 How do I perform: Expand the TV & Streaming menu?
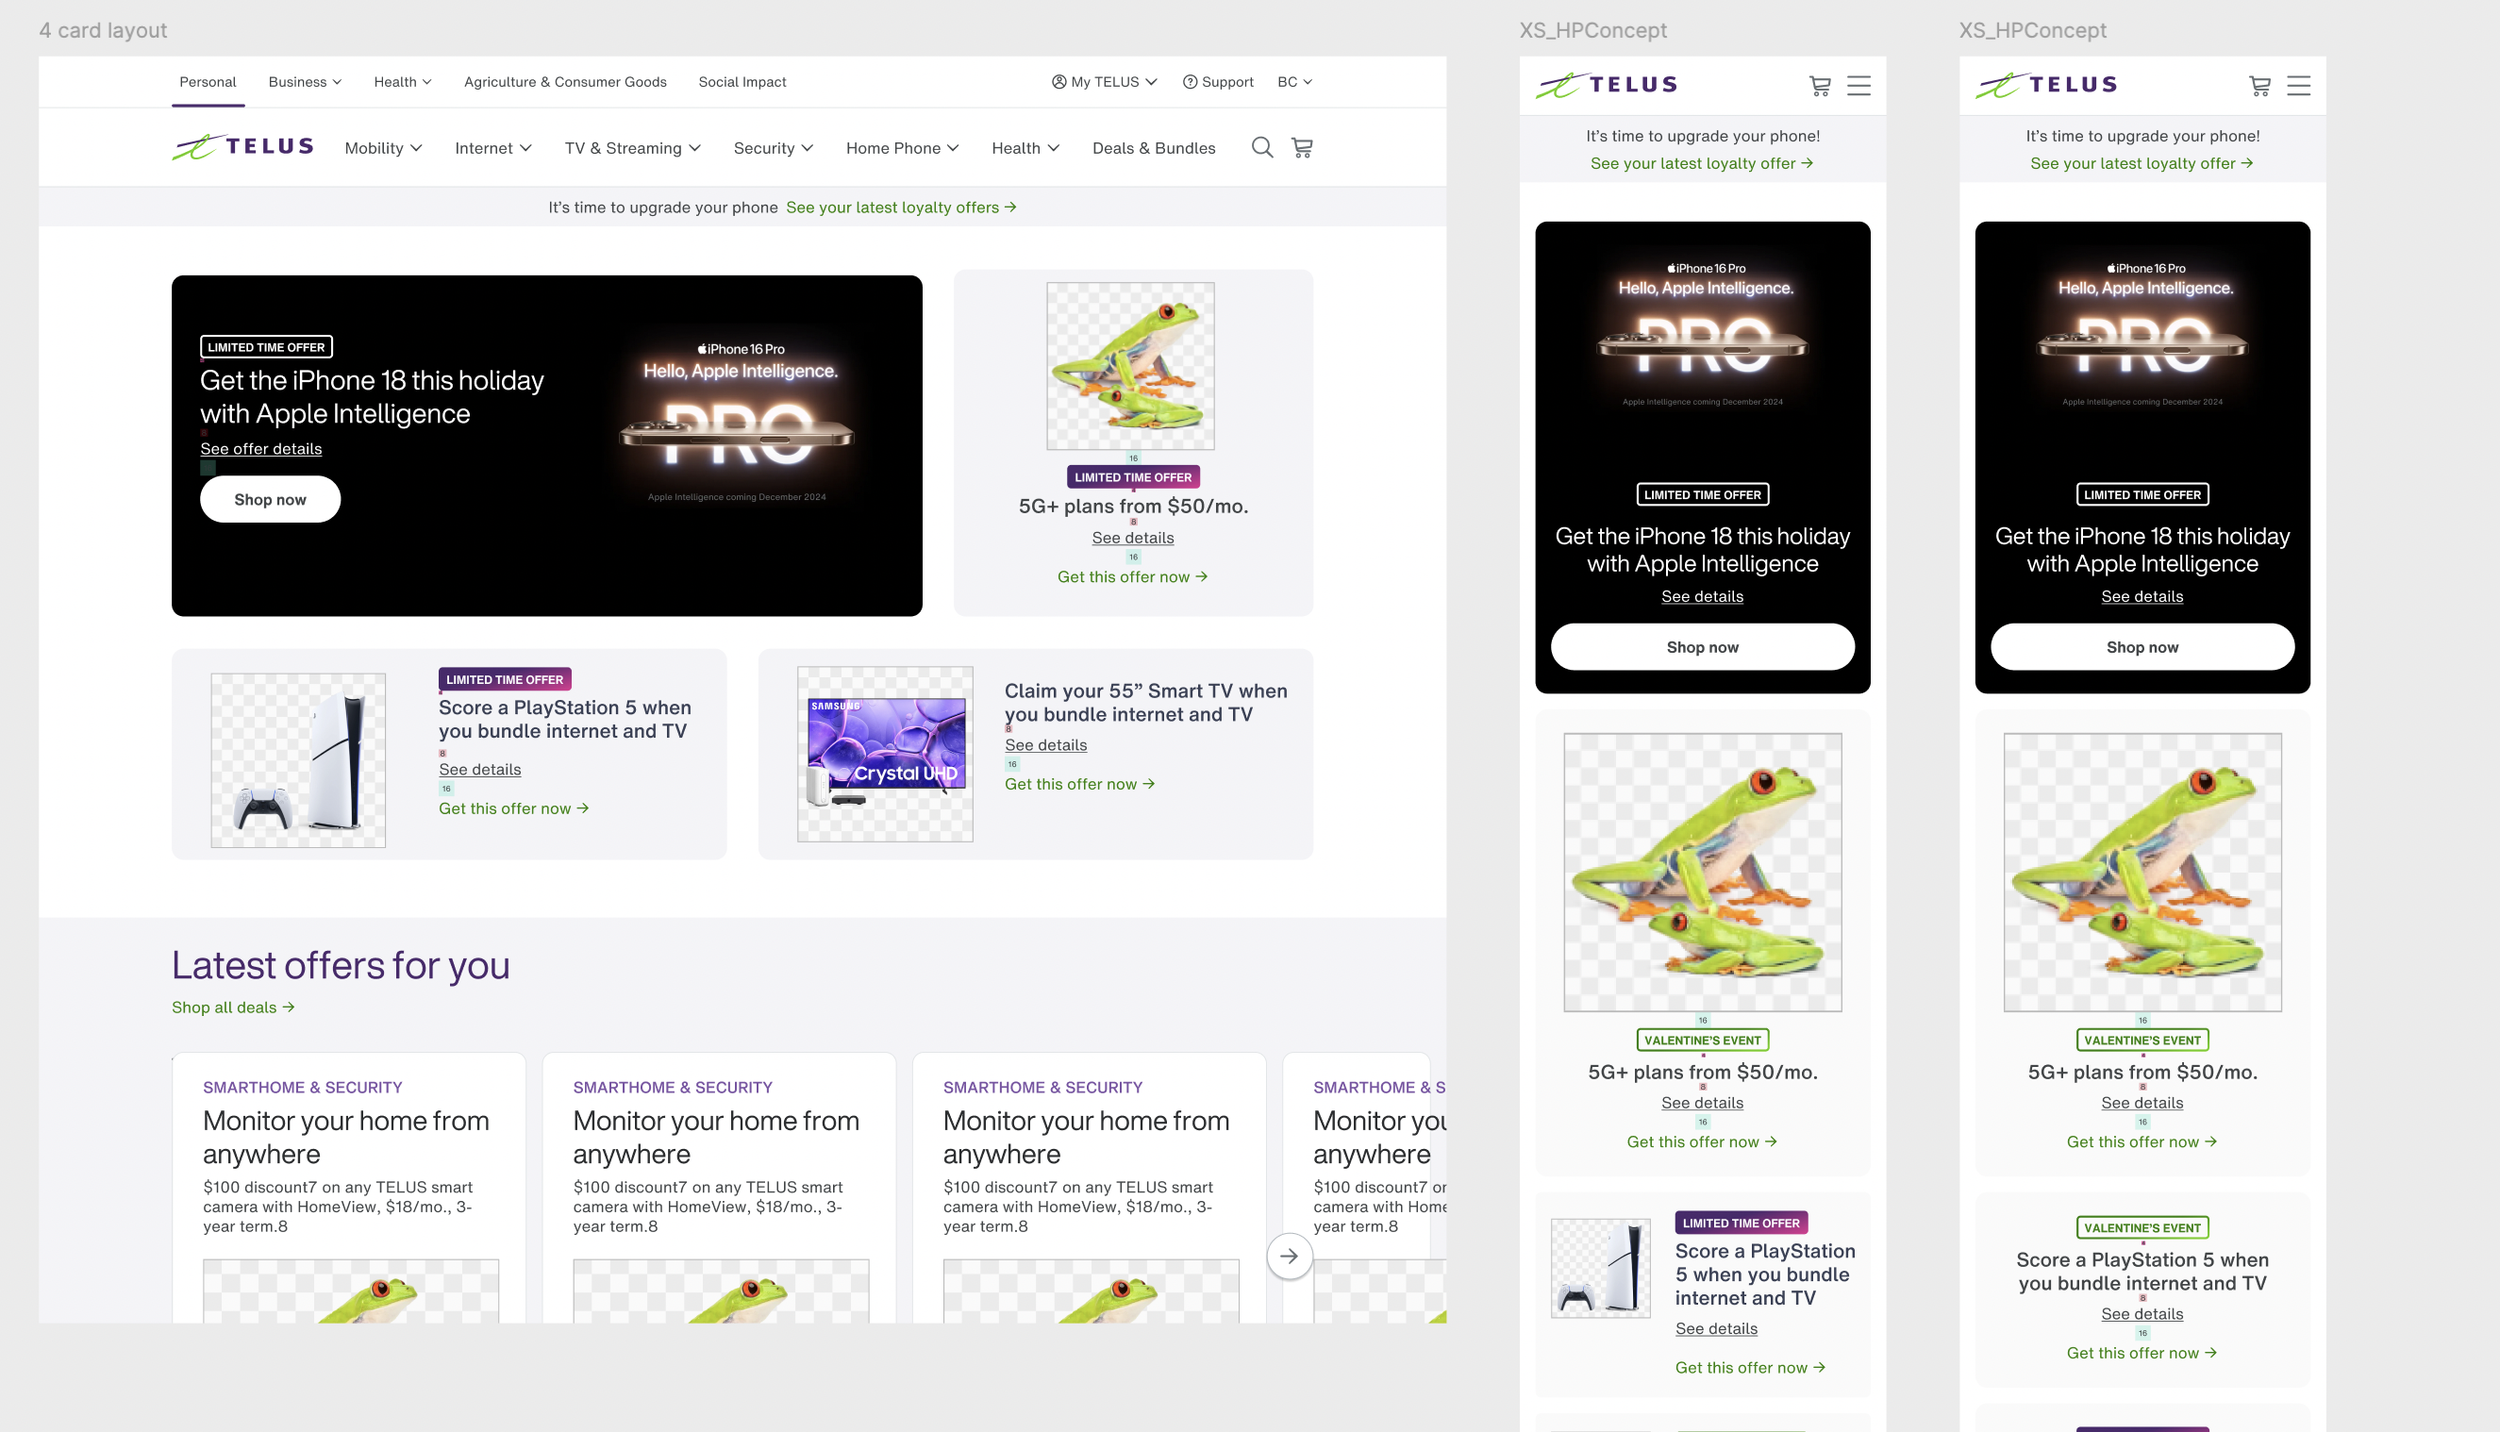[x=632, y=148]
